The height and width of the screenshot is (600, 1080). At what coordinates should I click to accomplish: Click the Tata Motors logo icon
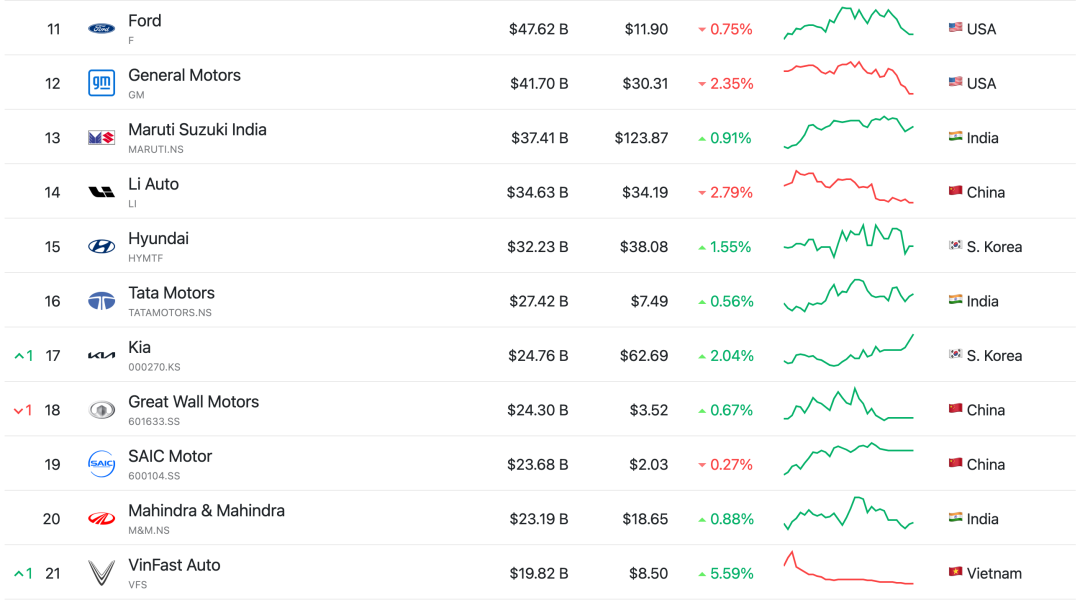point(101,301)
